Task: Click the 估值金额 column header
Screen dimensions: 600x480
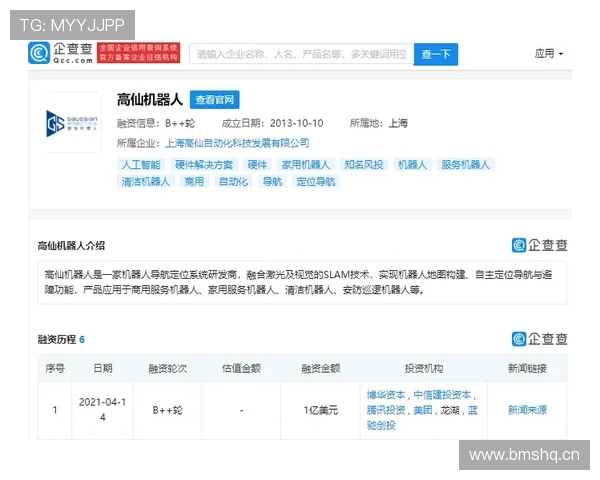Action: tap(241, 369)
